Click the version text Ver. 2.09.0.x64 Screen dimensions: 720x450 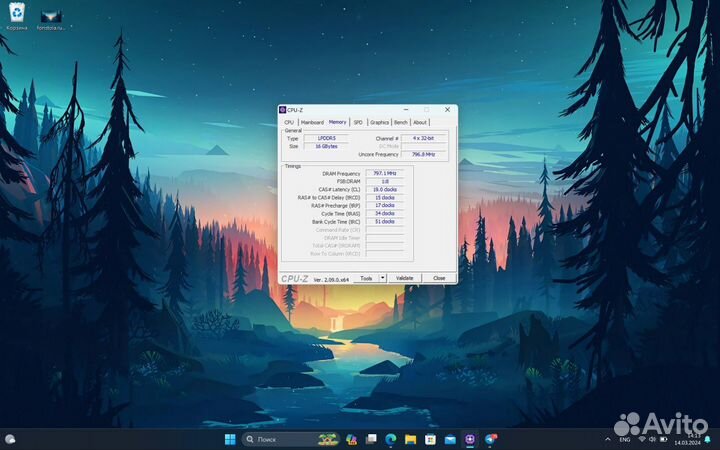[331, 279]
